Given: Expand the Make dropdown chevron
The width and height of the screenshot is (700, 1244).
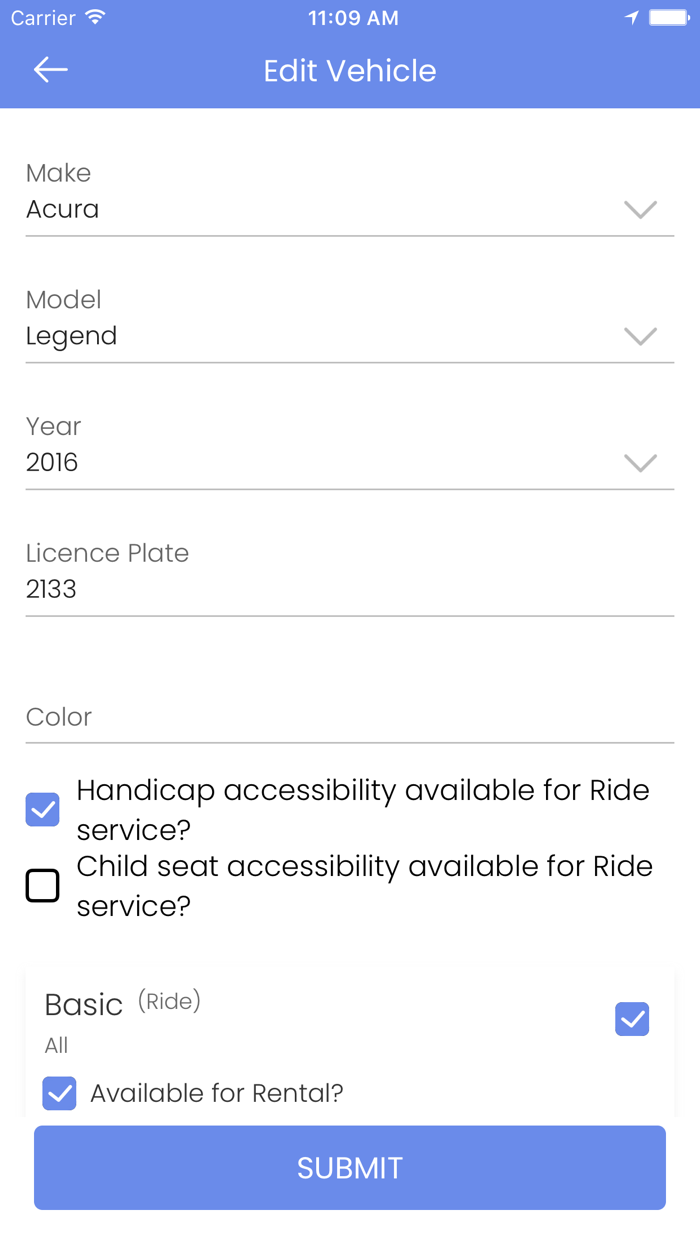Looking at the screenshot, I should coord(640,209).
